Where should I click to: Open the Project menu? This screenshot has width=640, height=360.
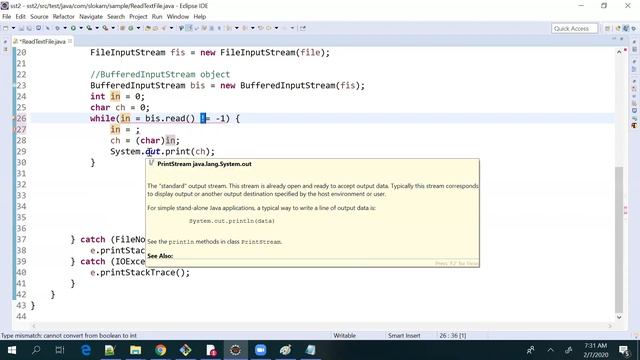tap(138, 17)
